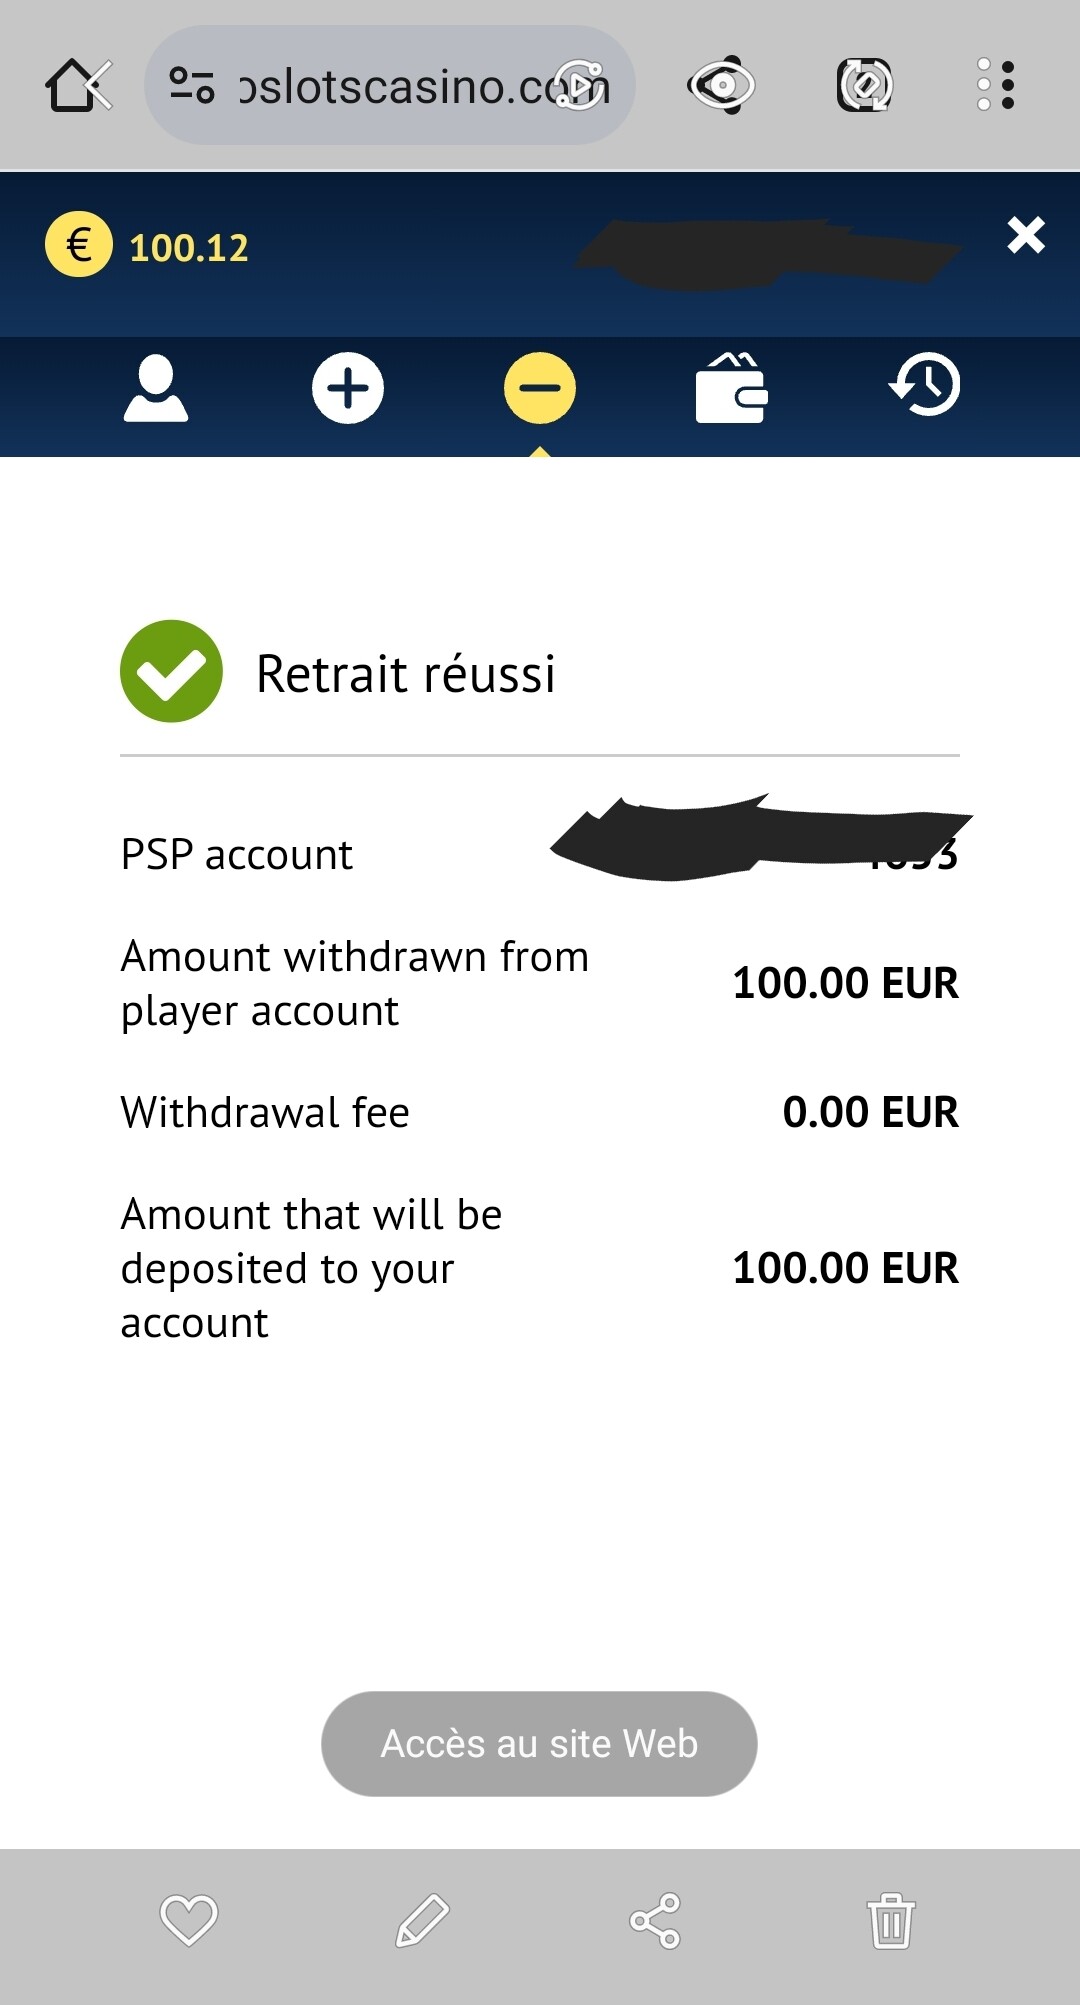
Task: Open the wallet icon
Action: coord(732,388)
